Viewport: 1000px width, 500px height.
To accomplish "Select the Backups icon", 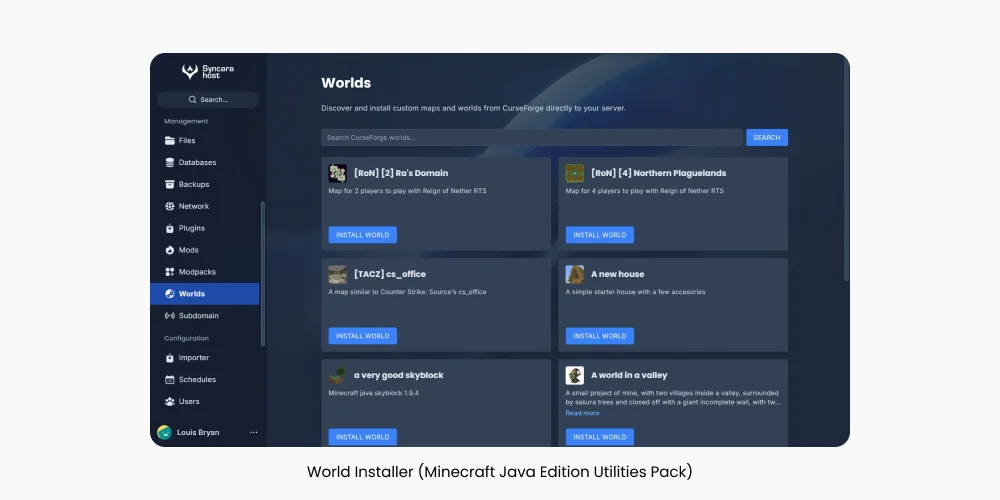I will pyautogui.click(x=170, y=184).
